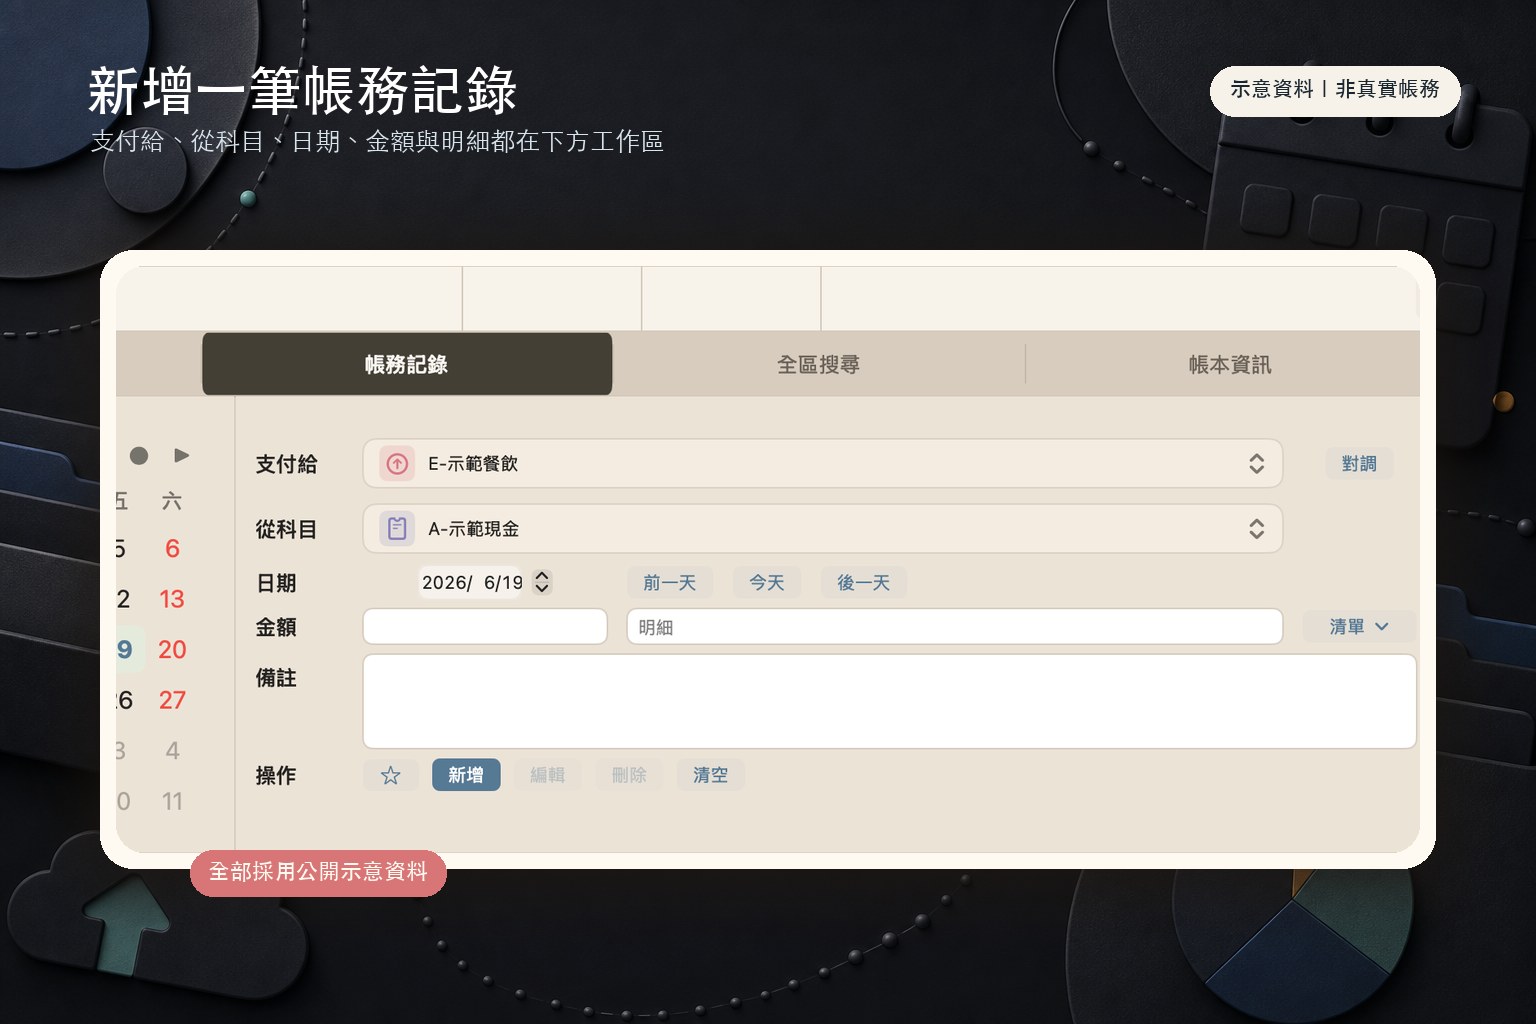Open the 支付給 account dropdown E-示範餐飲
The image size is (1536, 1024).
pos(822,464)
